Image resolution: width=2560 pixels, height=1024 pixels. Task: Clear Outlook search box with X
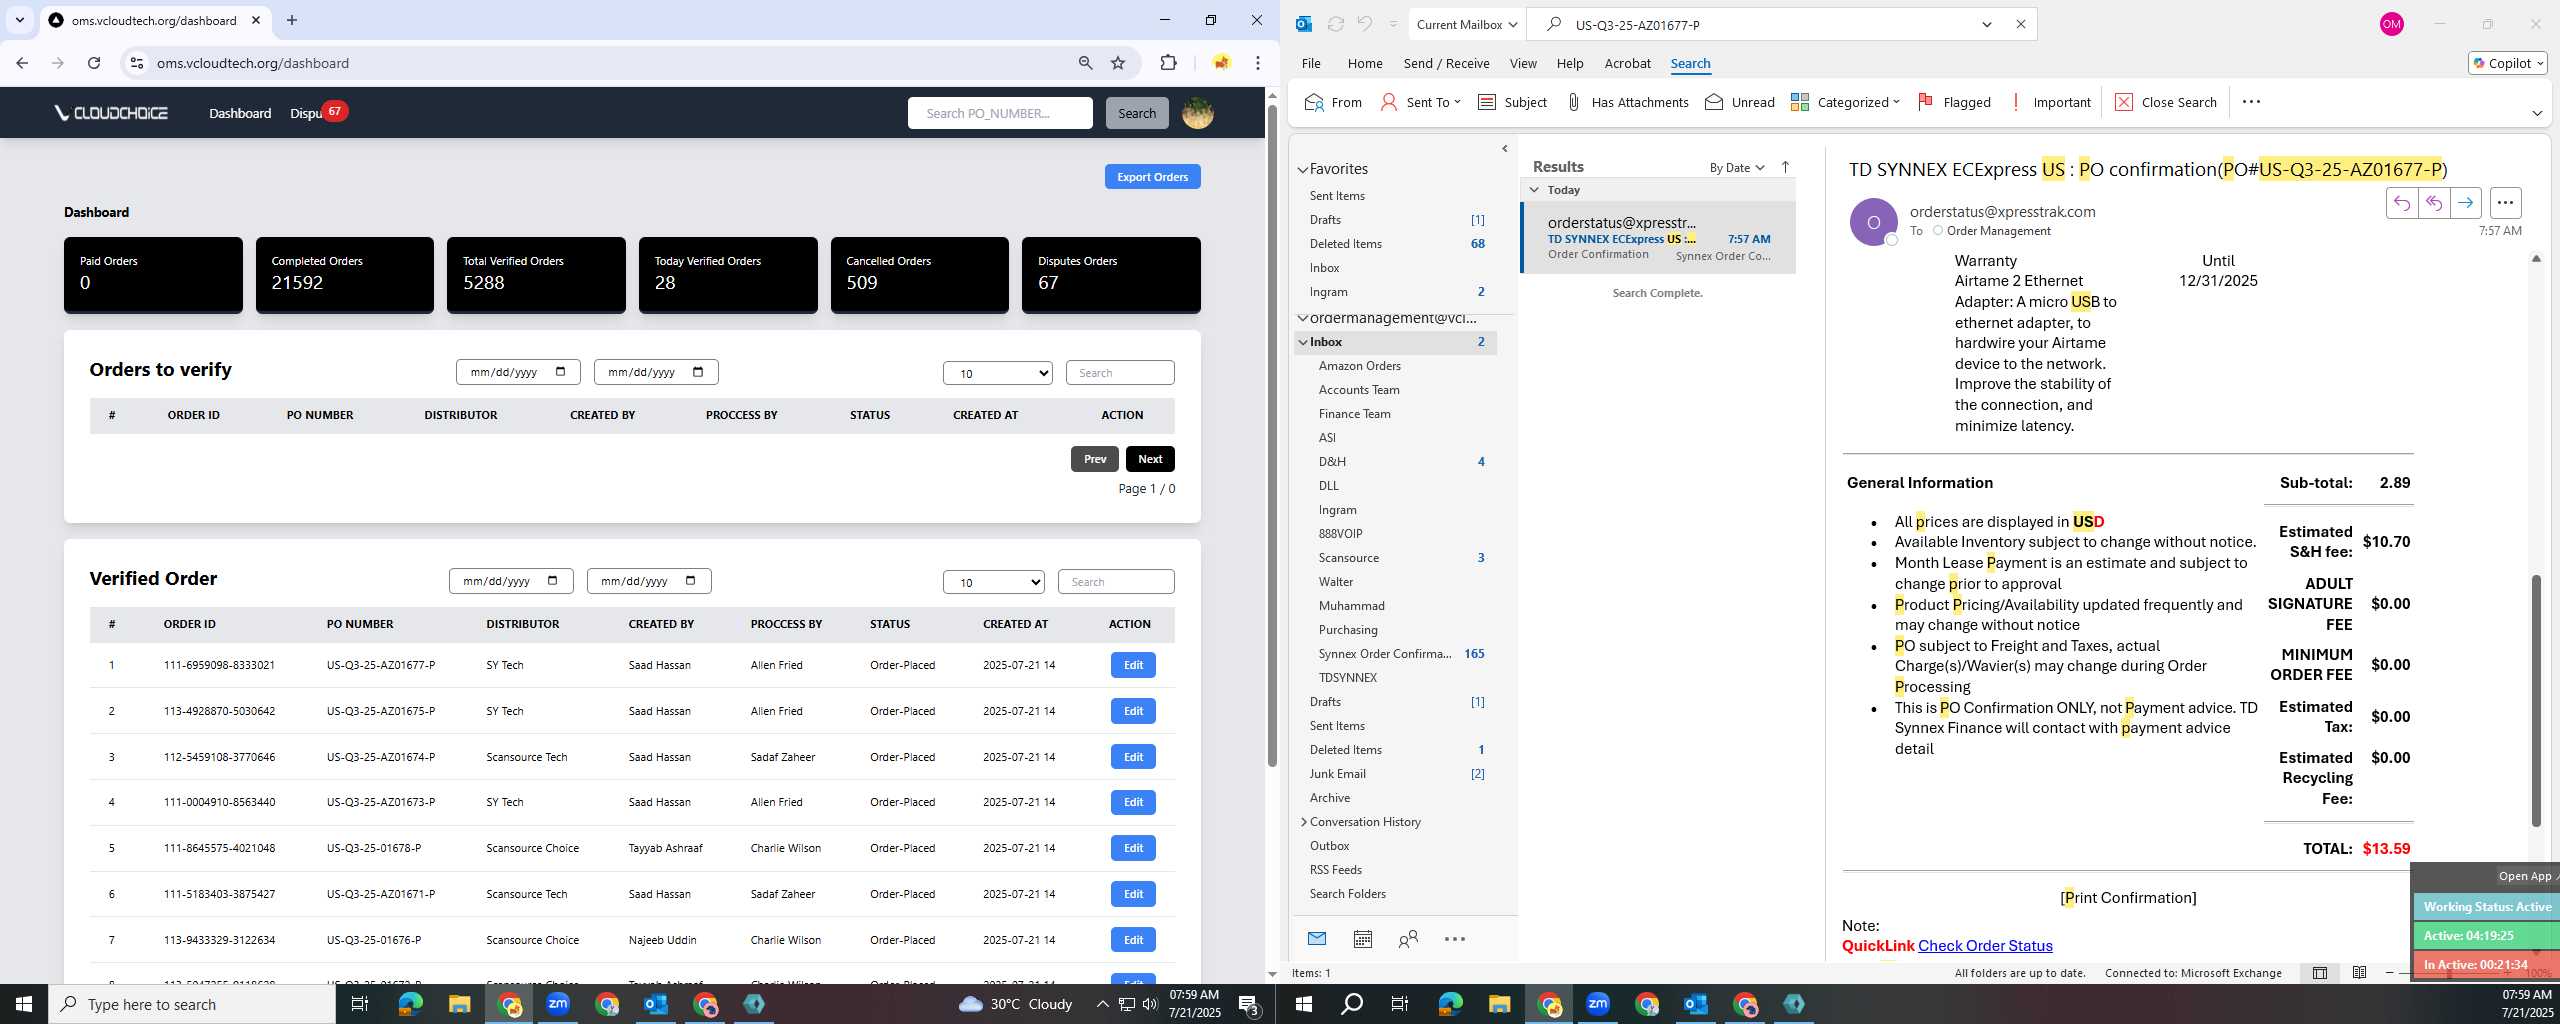[2020, 24]
